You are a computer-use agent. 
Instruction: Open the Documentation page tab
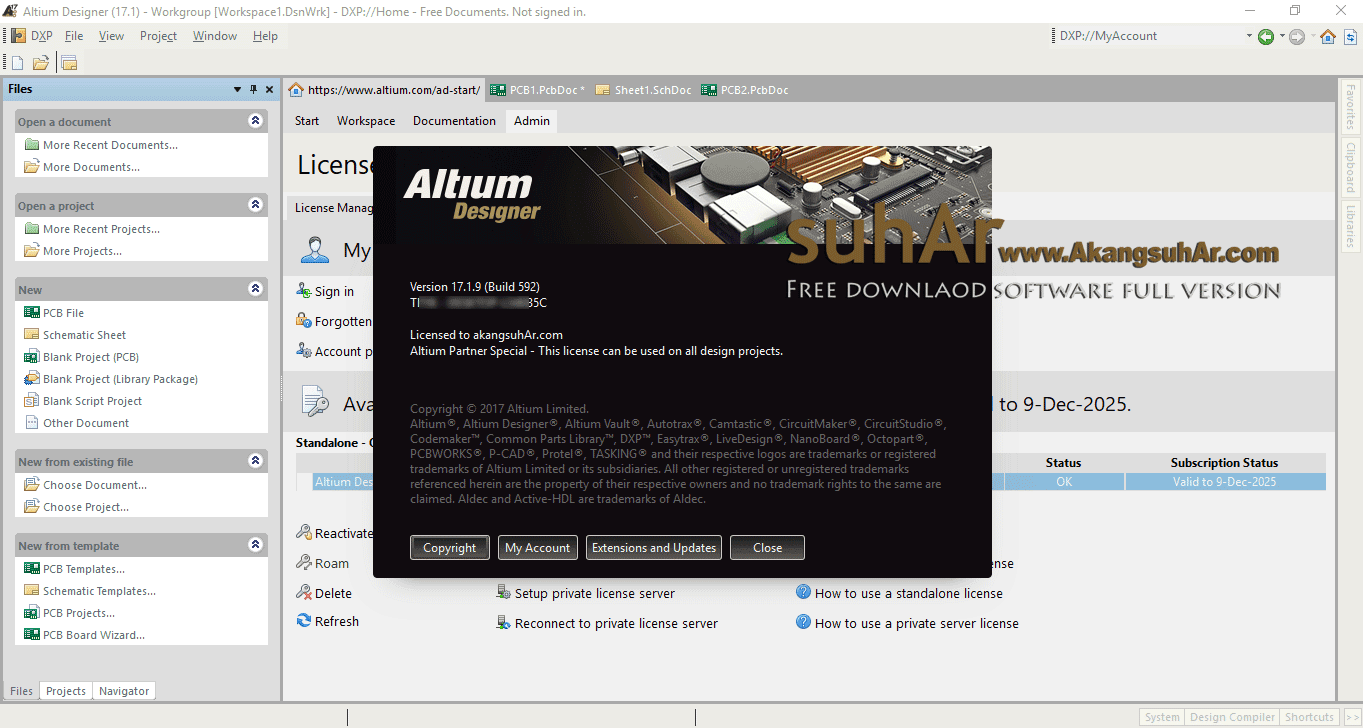click(x=454, y=121)
